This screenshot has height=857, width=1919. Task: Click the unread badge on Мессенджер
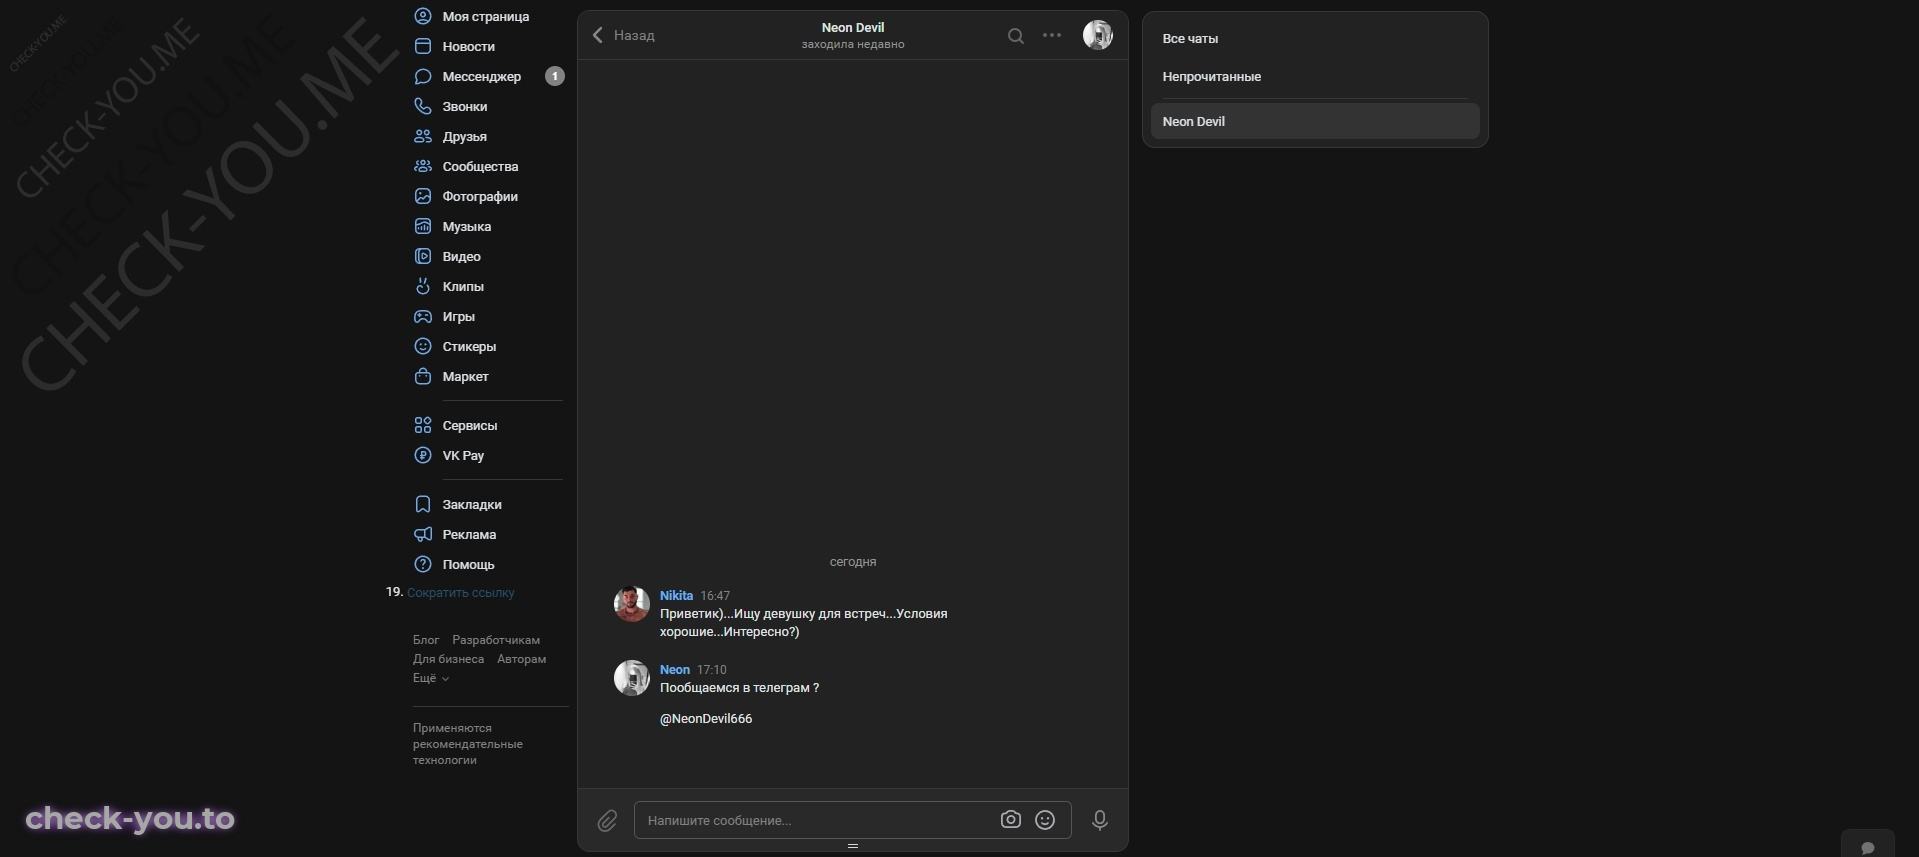pos(555,76)
